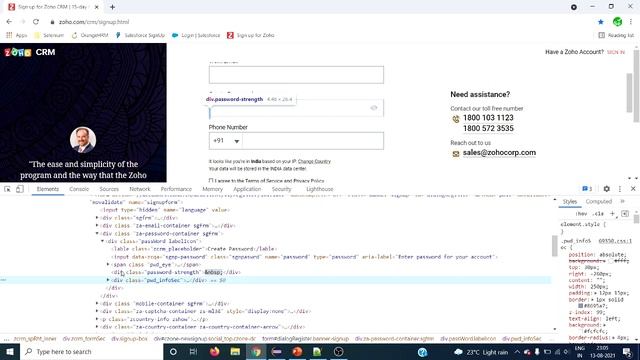Open the green Chrome profile avatar

[x=617, y=22]
